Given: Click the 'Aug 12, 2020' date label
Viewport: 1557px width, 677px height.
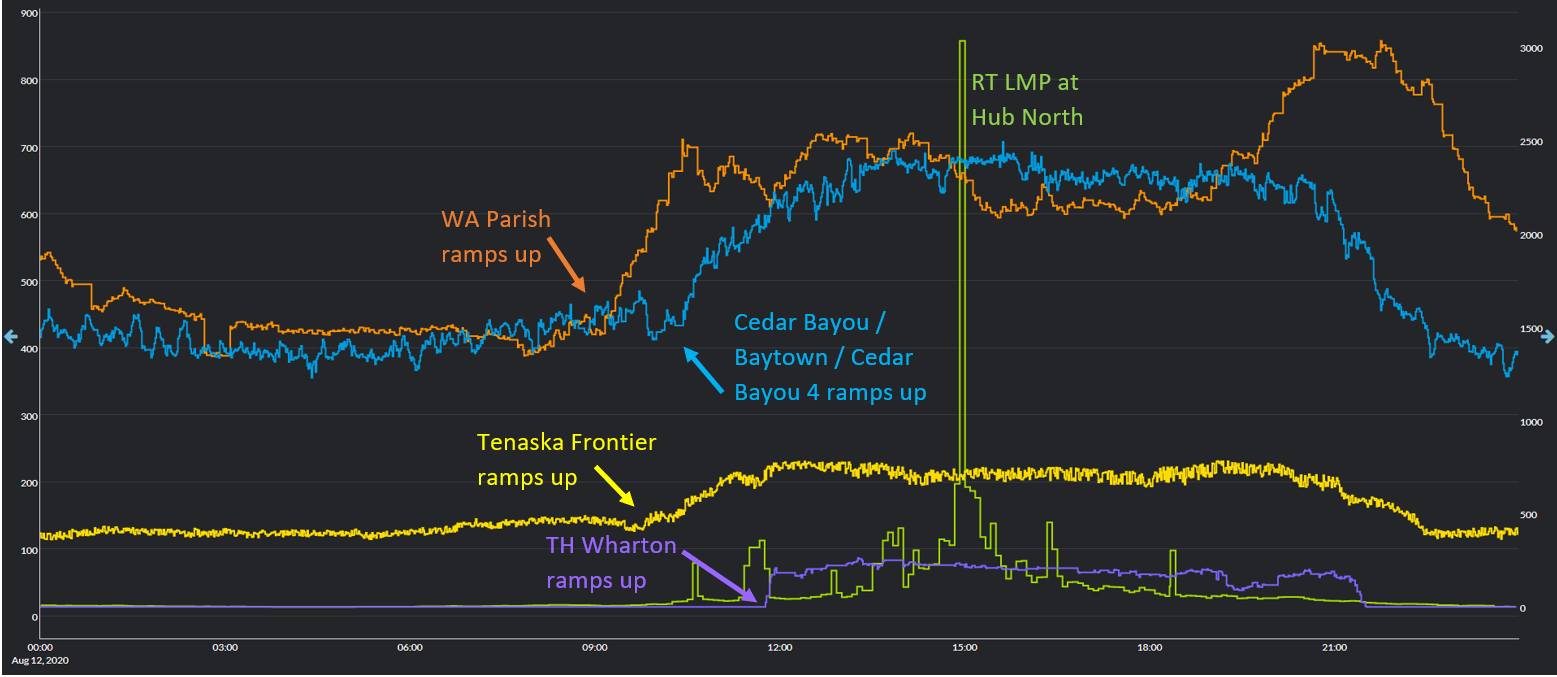Looking at the screenshot, I should [x=39, y=661].
